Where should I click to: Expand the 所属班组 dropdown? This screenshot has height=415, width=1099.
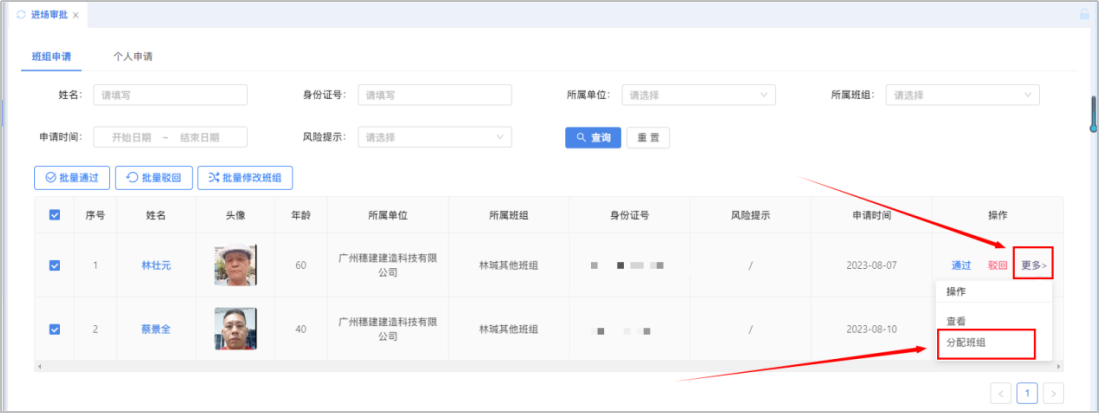[x=962, y=95]
